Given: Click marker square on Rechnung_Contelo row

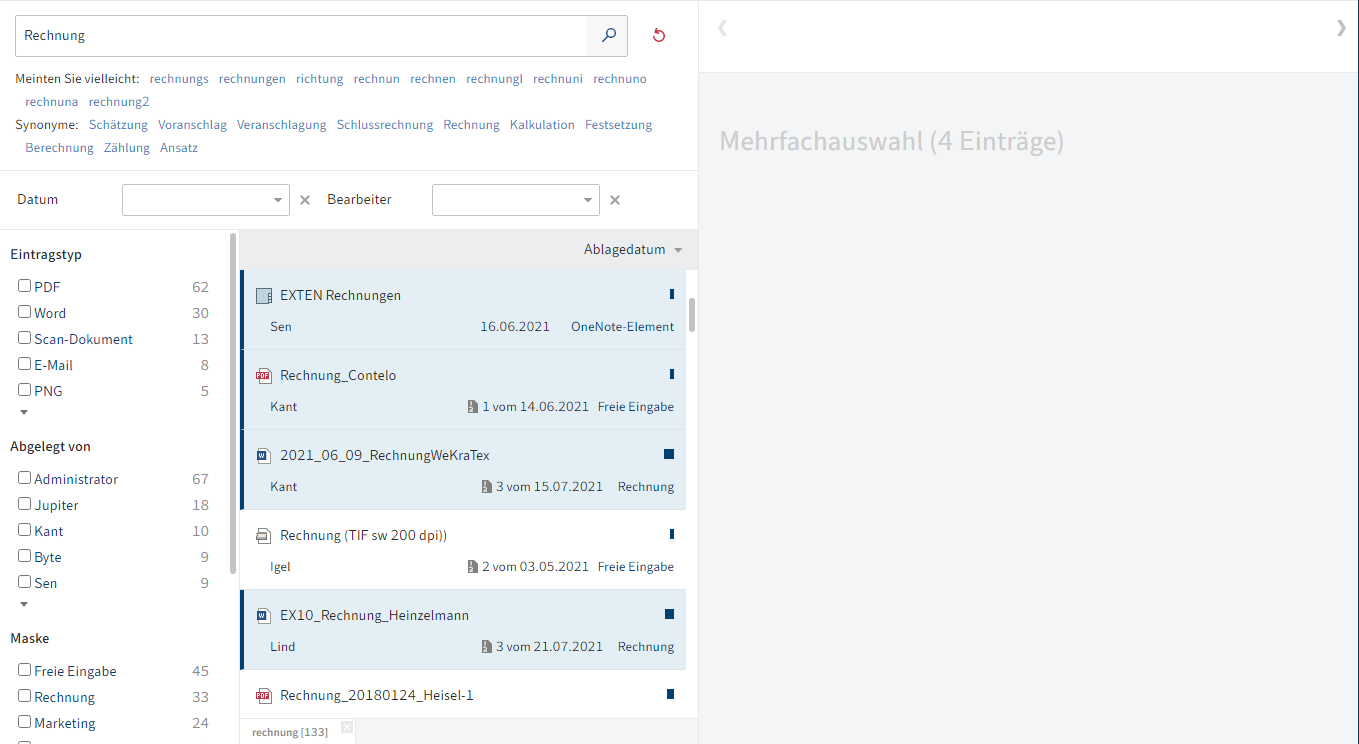Looking at the screenshot, I should pos(672,374).
